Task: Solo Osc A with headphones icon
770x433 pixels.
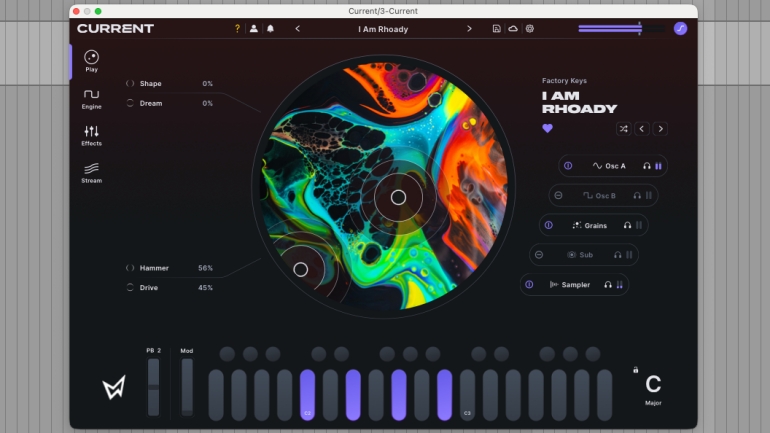Action: coord(647,166)
